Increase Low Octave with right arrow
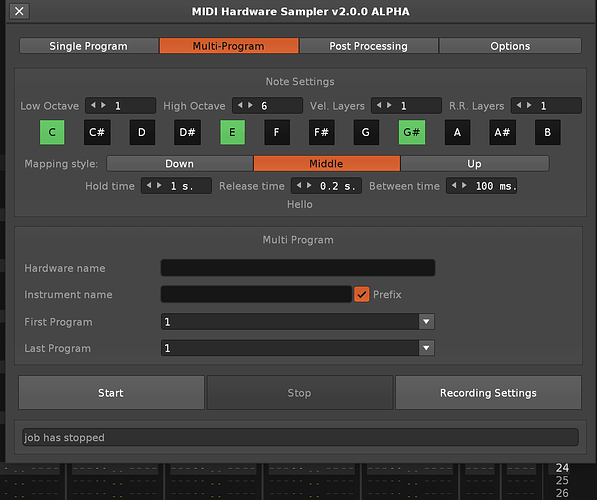Image resolution: width=597 pixels, height=500 pixels. [x=104, y=105]
